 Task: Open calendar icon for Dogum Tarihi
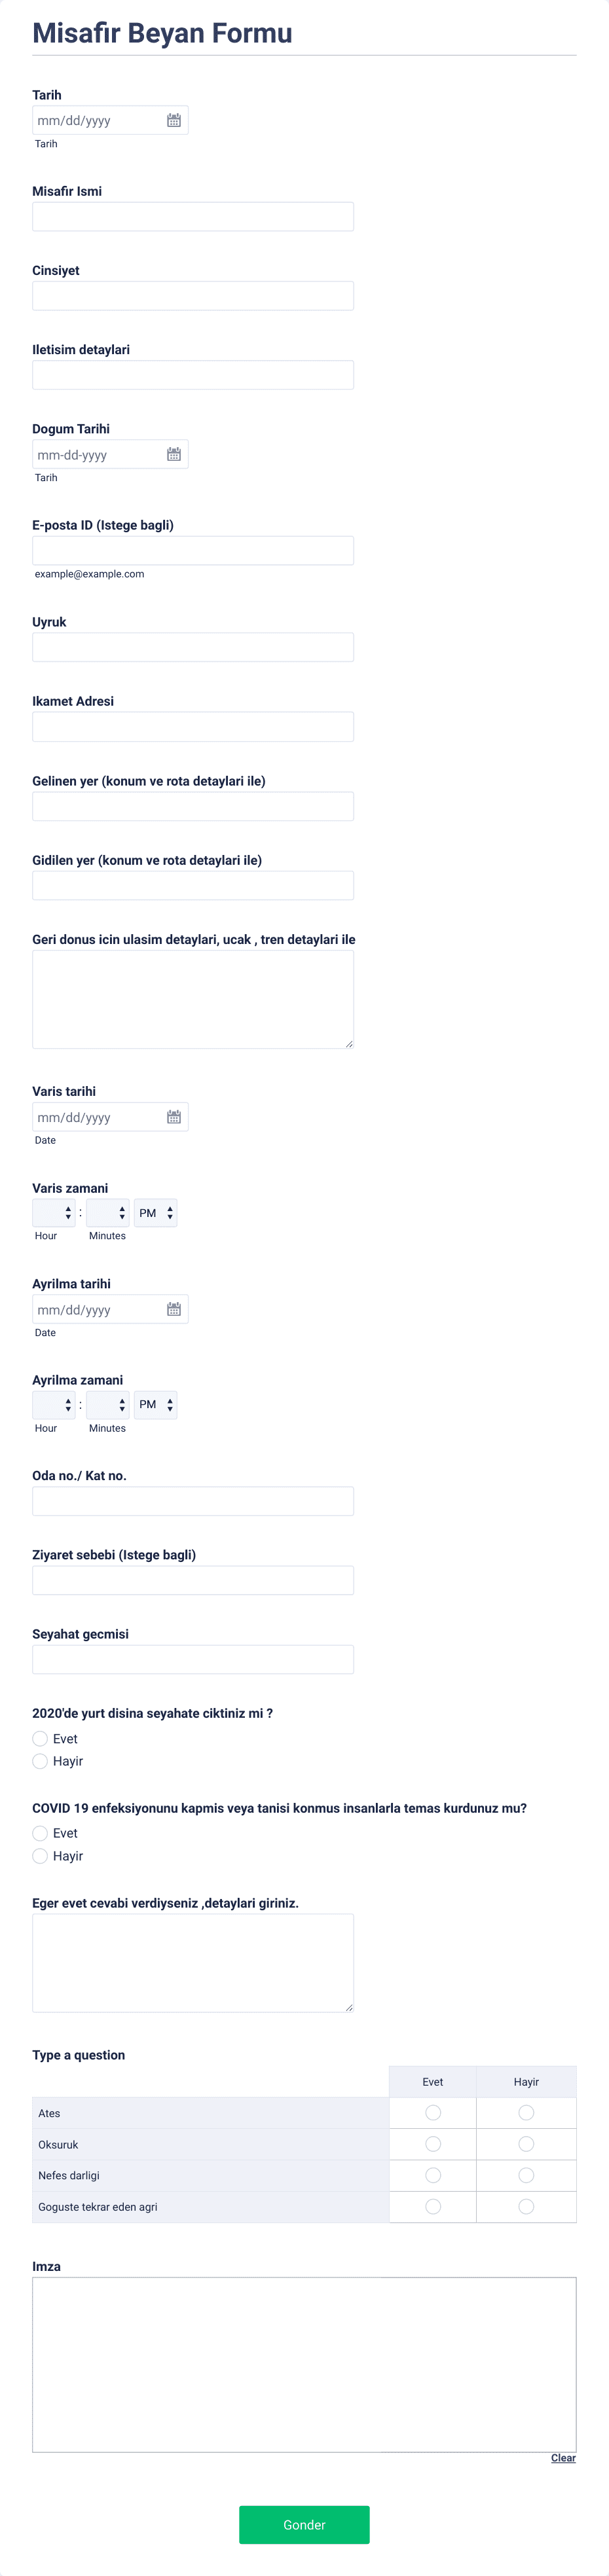coord(174,454)
